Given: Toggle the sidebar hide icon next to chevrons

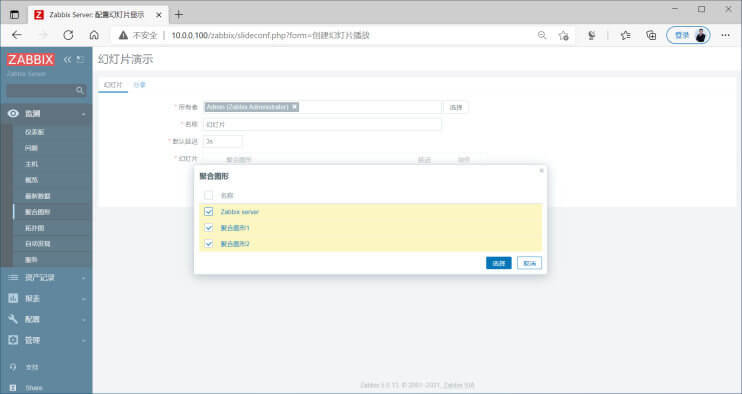Looking at the screenshot, I should click(x=80, y=60).
